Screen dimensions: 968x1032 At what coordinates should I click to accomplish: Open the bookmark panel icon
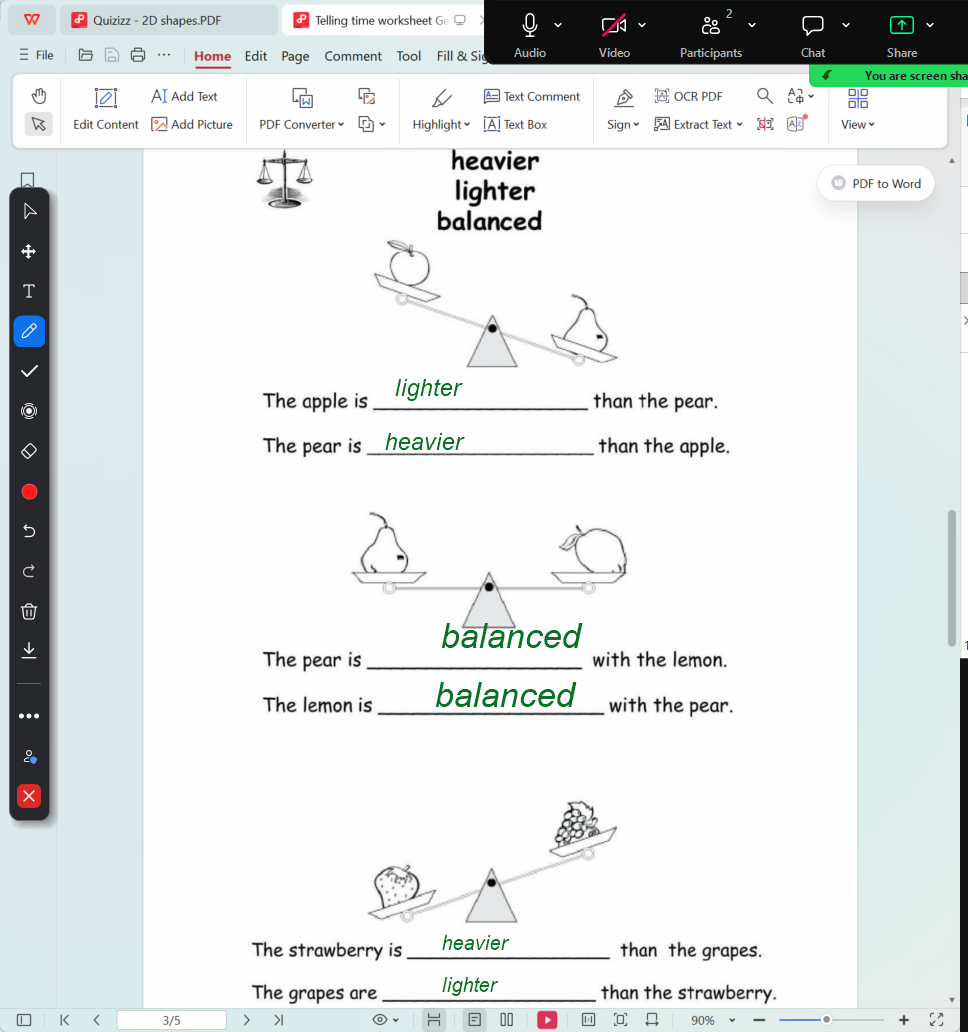(28, 180)
